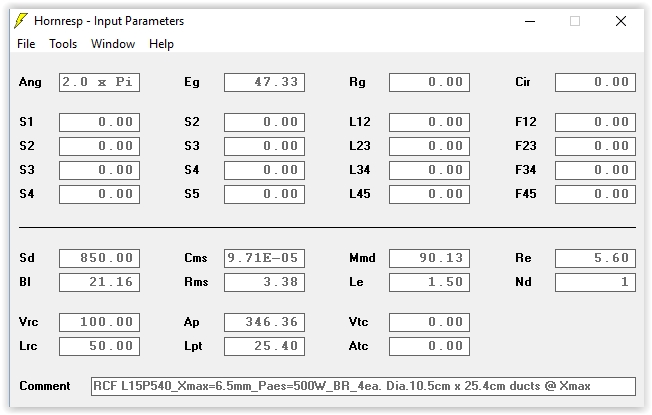Viewport: 652px width, 415px height.
Task: Click the Comment text box
Action: click(363, 386)
